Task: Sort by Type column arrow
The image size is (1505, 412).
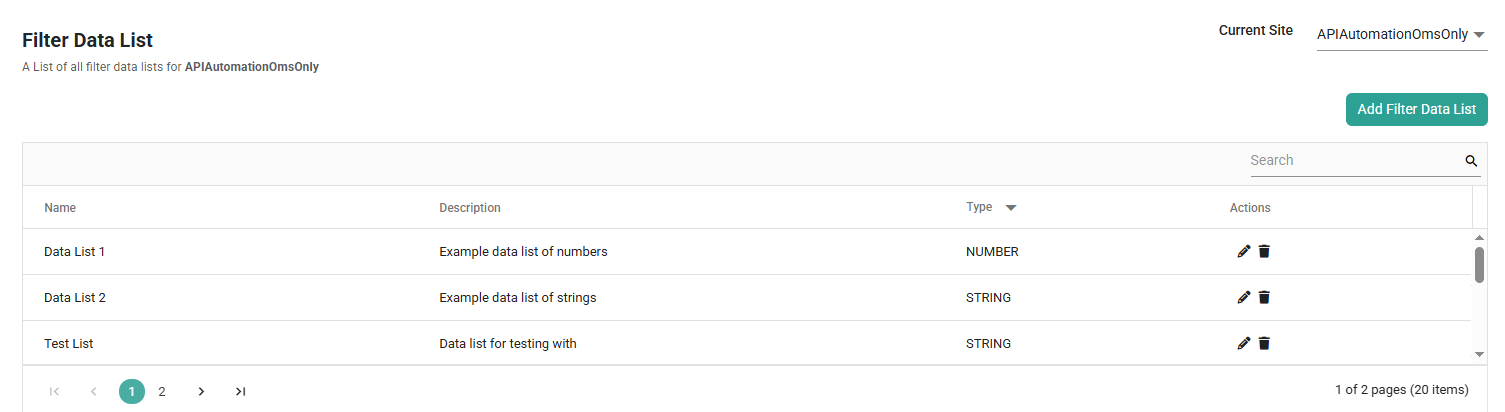Action: [x=1010, y=208]
